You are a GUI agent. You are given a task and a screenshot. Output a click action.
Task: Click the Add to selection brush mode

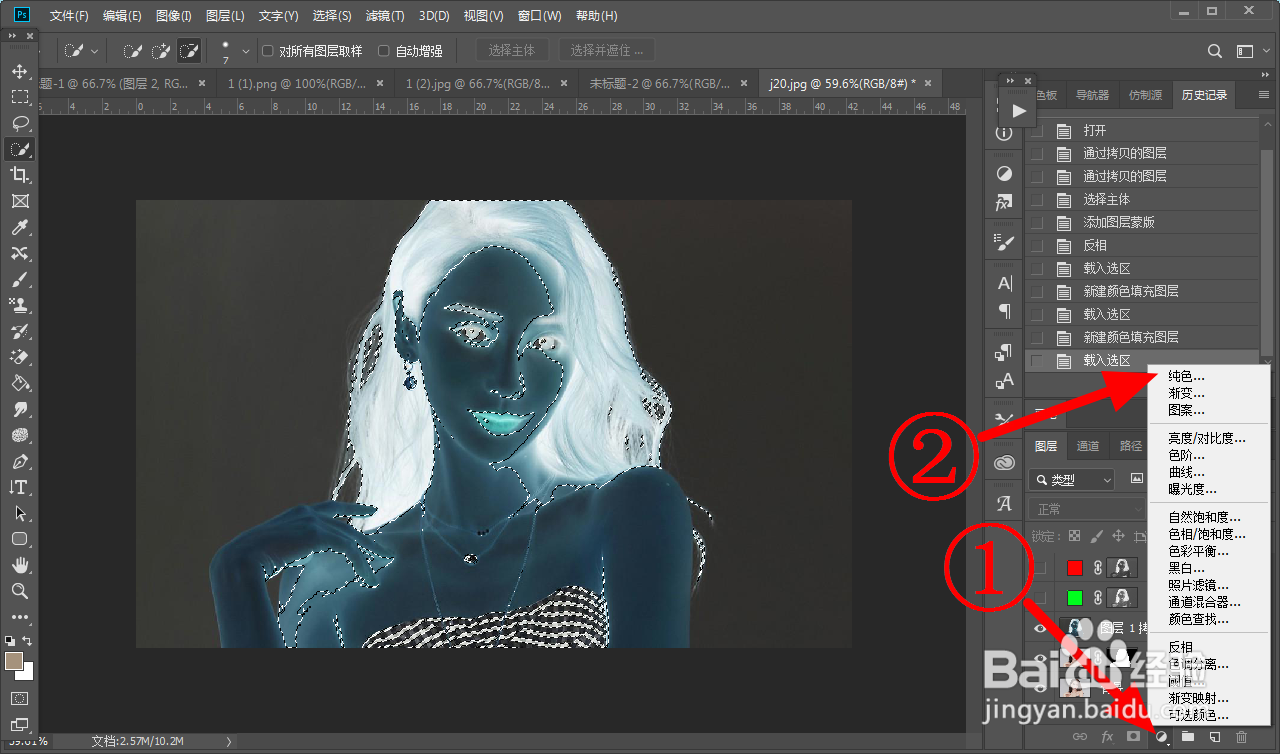point(160,50)
